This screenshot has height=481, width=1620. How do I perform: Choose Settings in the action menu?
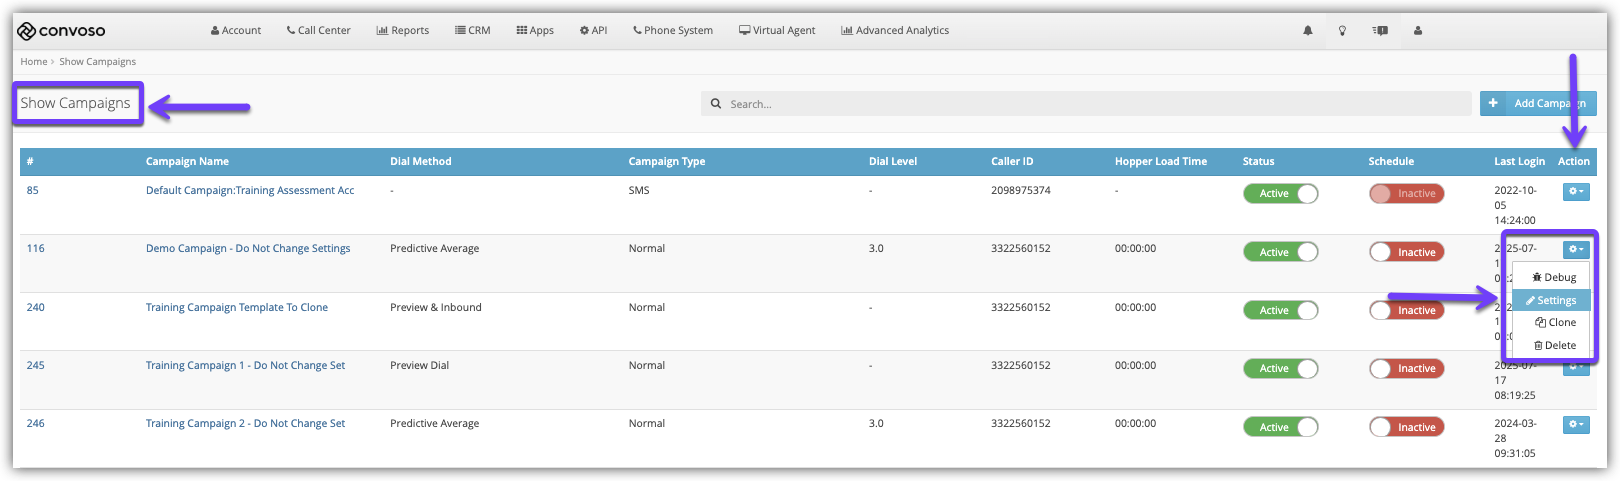coord(1551,300)
